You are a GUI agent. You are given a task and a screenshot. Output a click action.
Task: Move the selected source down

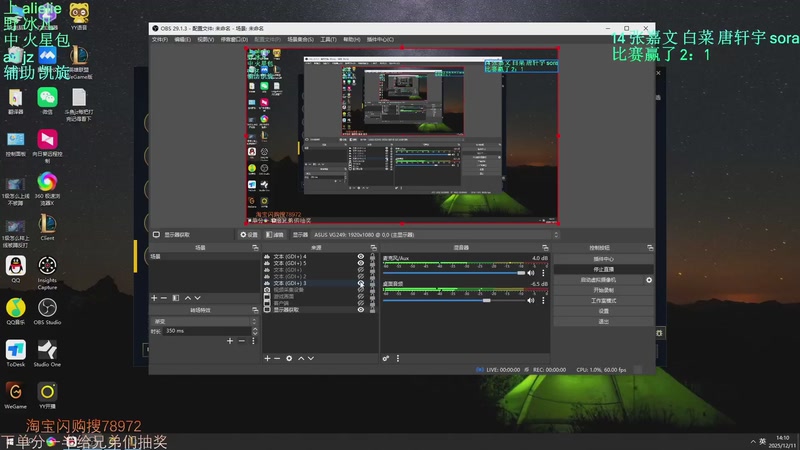[311, 359]
